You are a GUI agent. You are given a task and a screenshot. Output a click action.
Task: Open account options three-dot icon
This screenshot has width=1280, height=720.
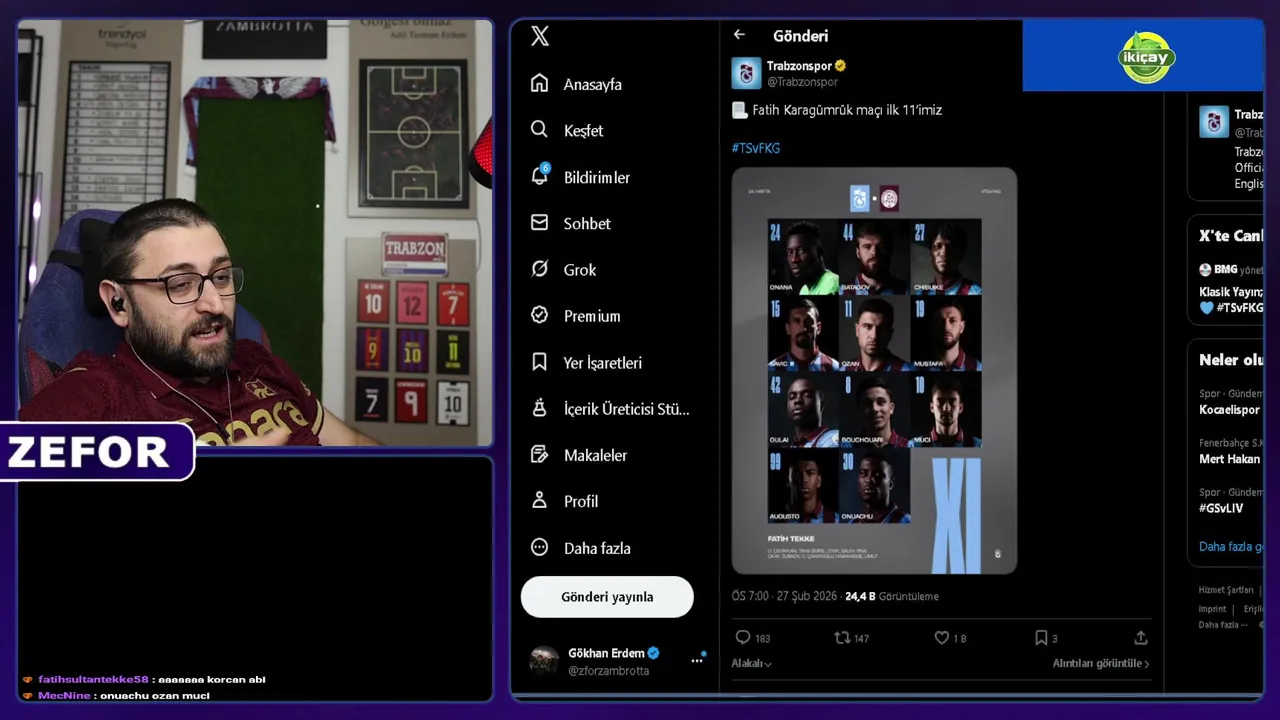(697, 660)
